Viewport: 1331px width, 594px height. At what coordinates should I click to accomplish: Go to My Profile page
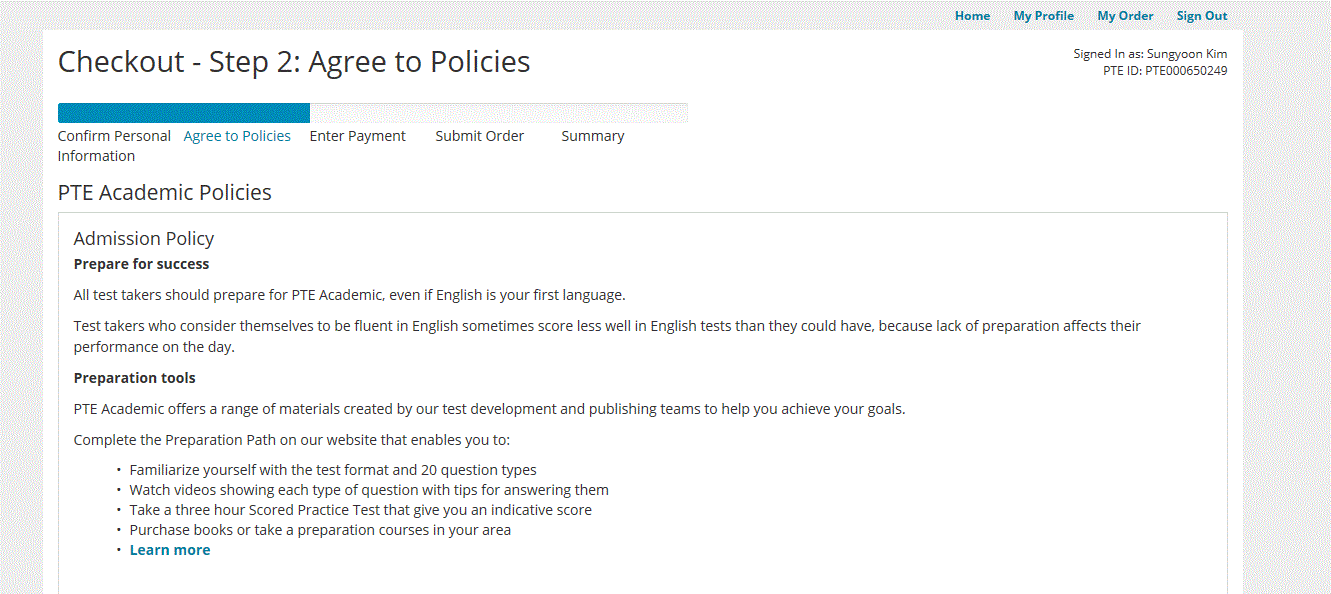point(1043,16)
